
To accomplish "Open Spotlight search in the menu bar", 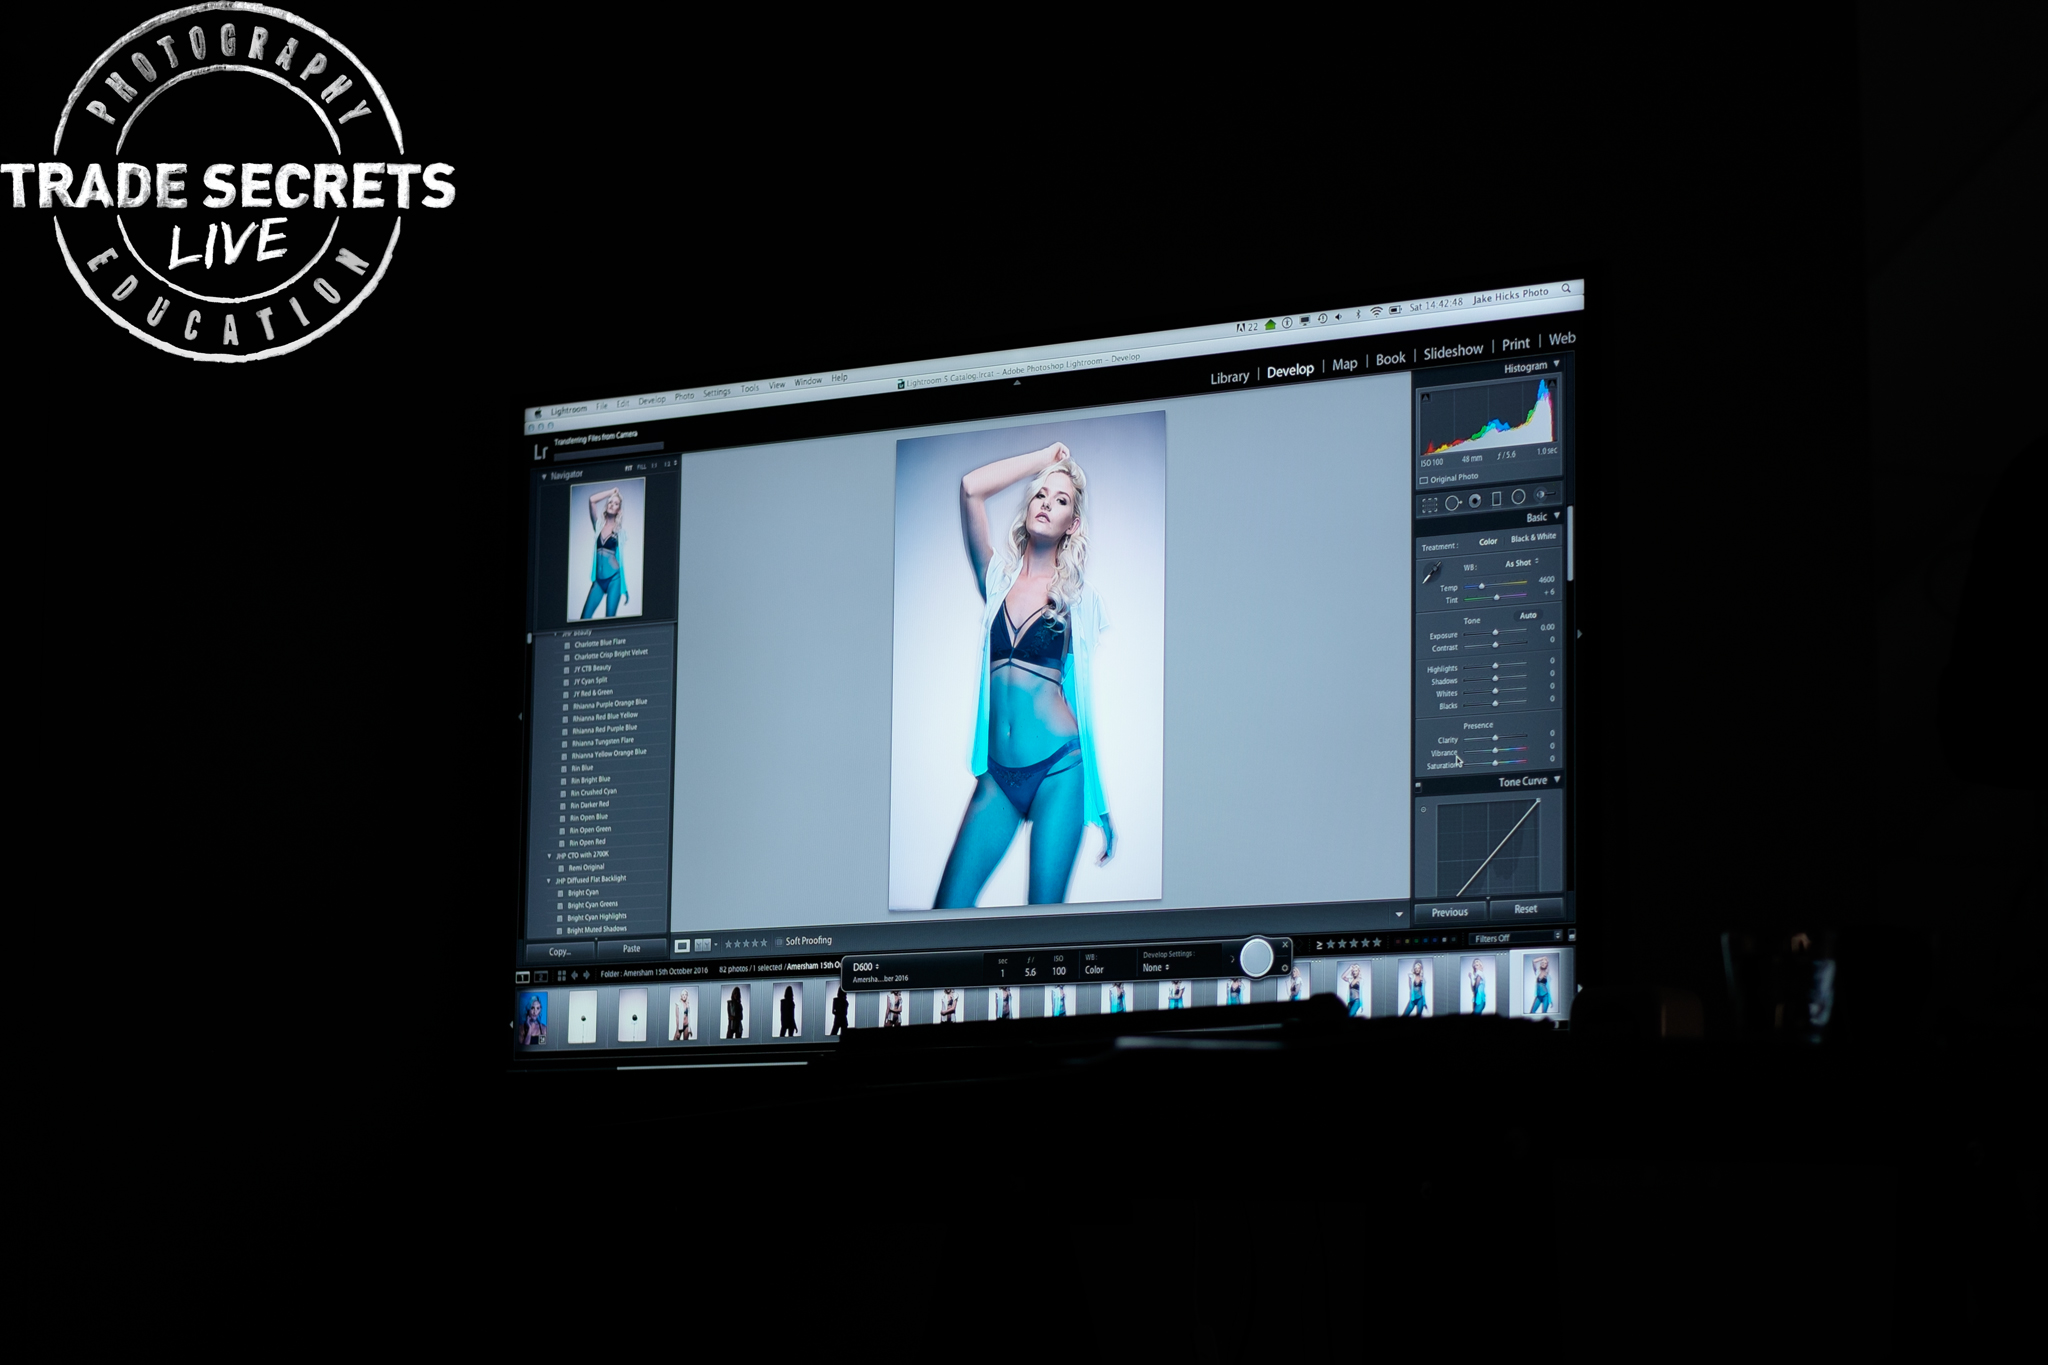I will 1566,289.
